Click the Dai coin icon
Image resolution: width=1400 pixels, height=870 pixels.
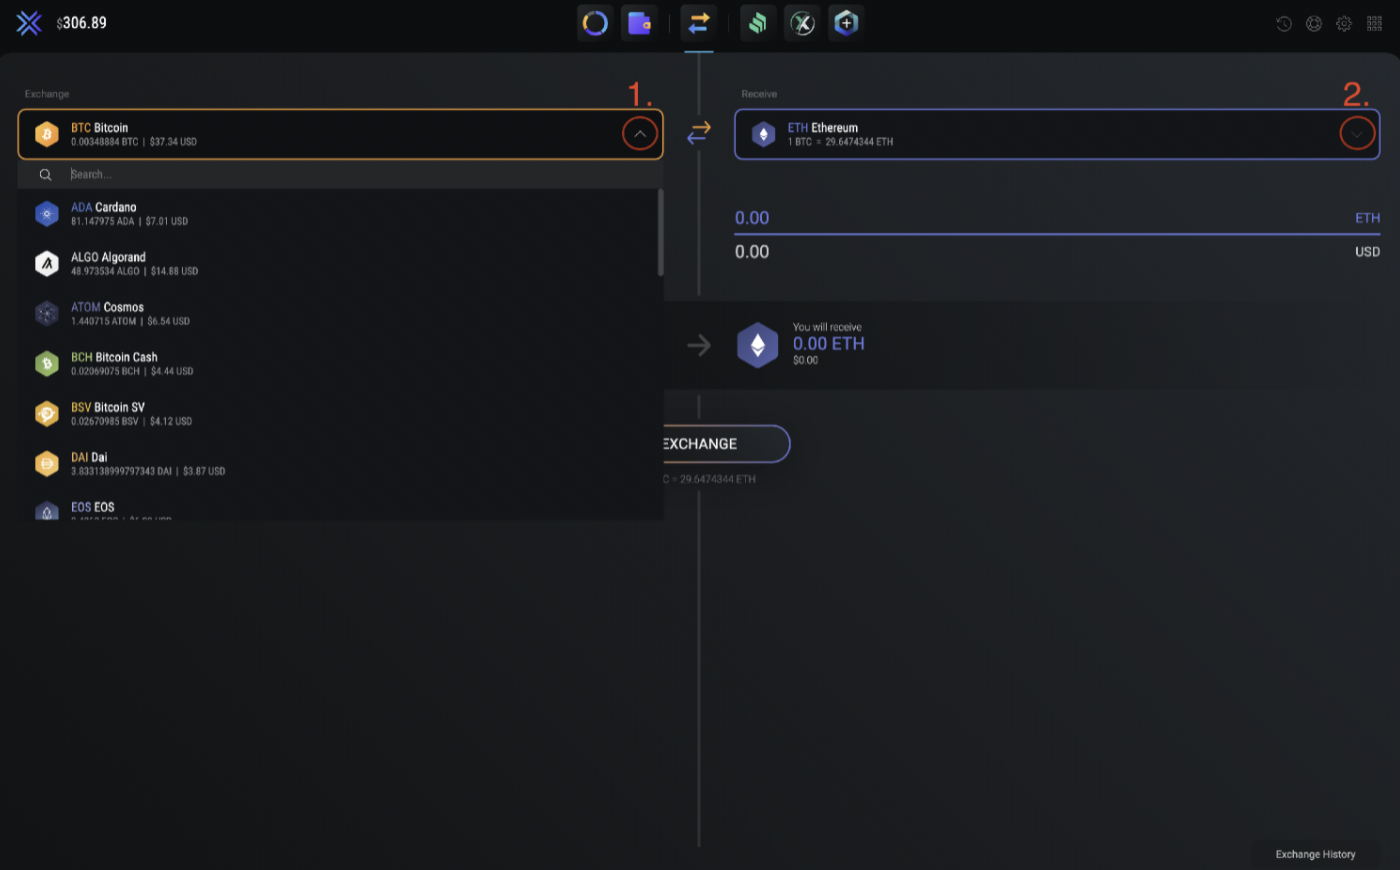47,464
